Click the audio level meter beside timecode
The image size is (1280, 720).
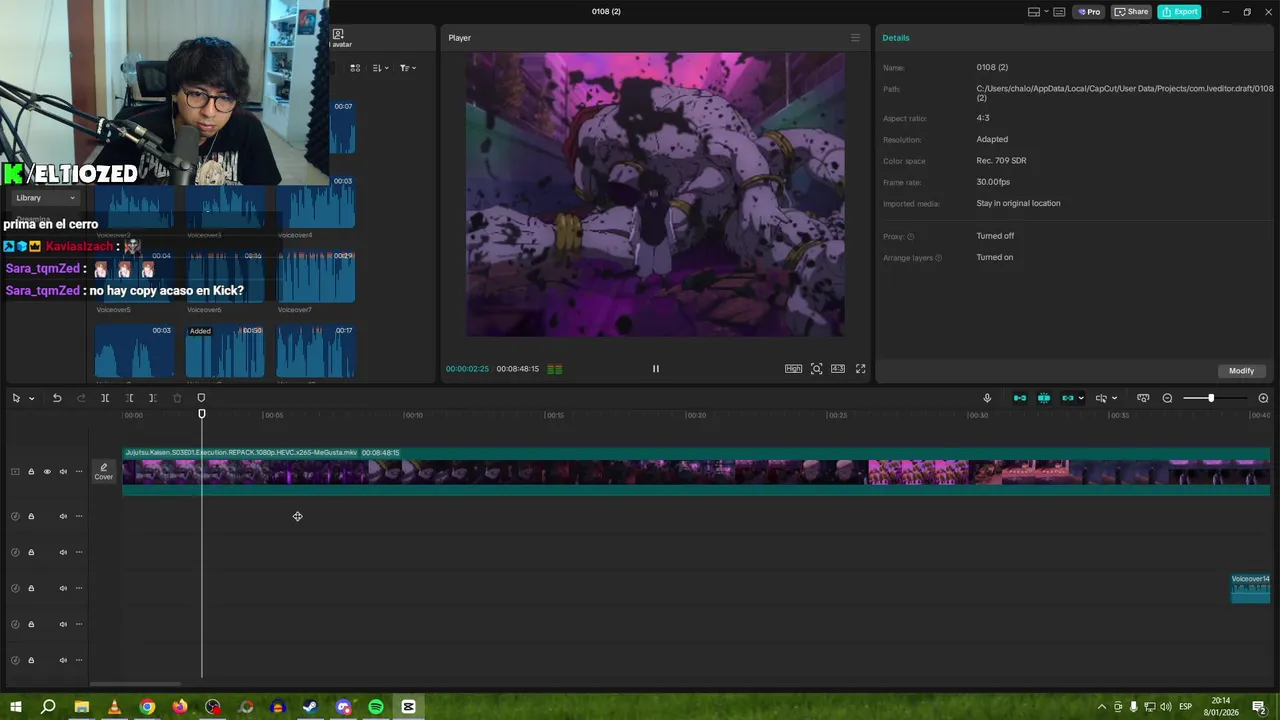pyautogui.click(x=555, y=369)
